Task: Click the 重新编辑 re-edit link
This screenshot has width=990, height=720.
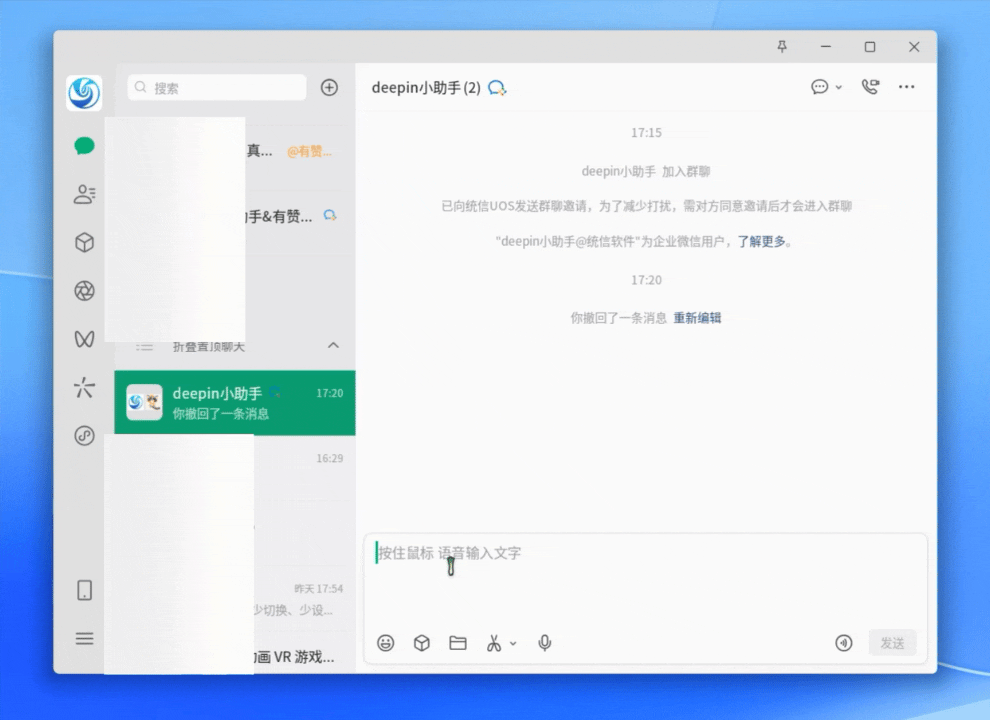Action: click(x=697, y=318)
